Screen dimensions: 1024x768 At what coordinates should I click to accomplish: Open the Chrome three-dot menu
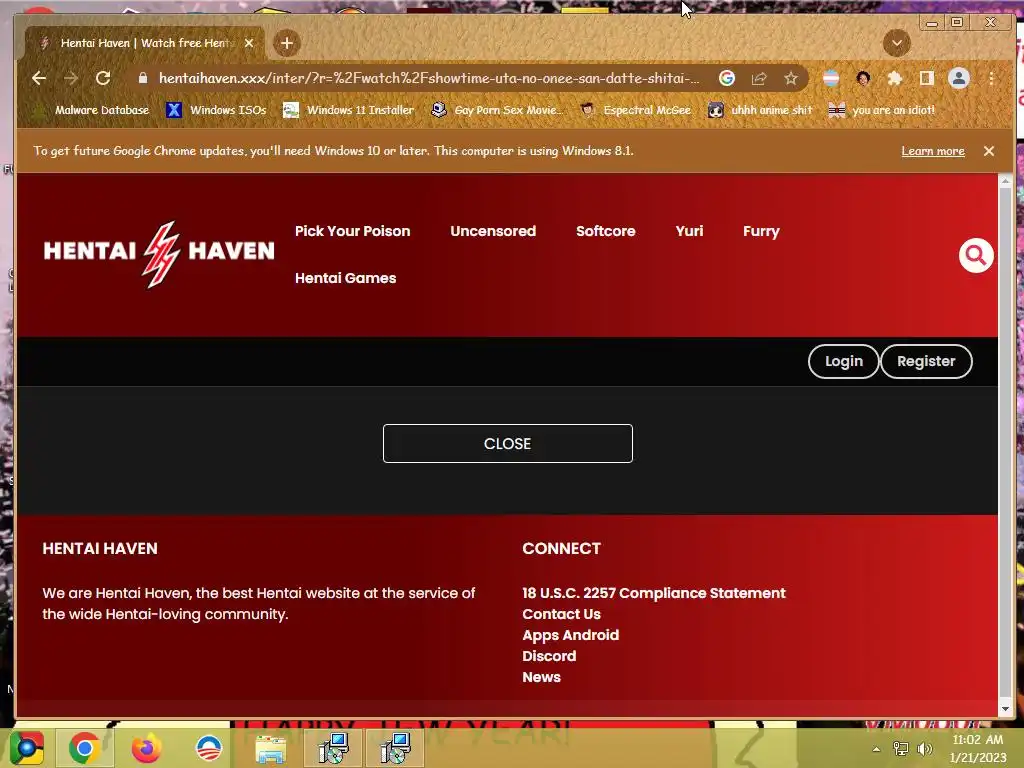tap(991, 78)
